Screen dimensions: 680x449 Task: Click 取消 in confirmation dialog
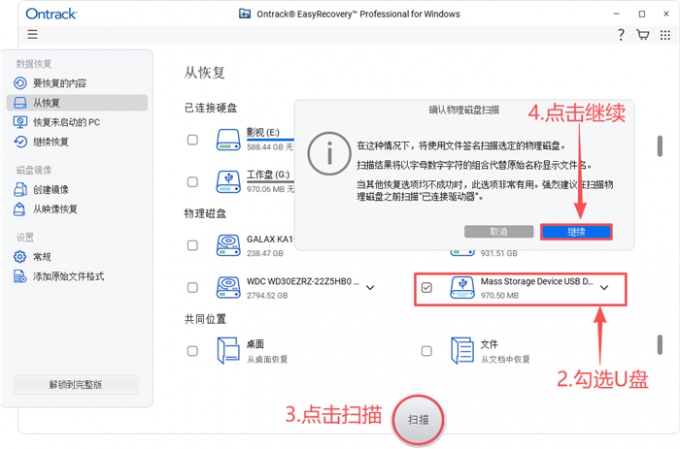pyautogui.click(x=499, y=232)
